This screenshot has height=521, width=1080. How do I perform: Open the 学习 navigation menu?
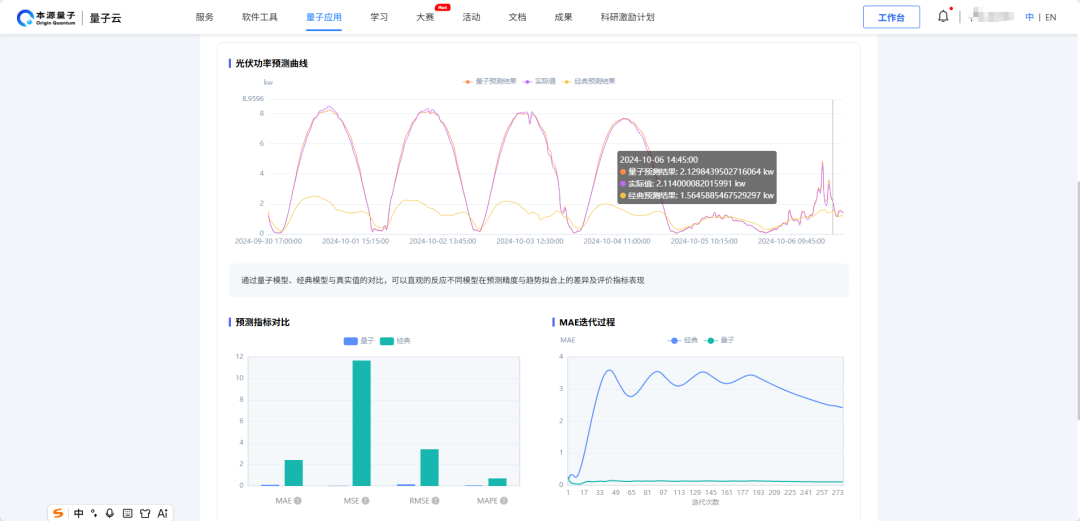pos(379,17)
